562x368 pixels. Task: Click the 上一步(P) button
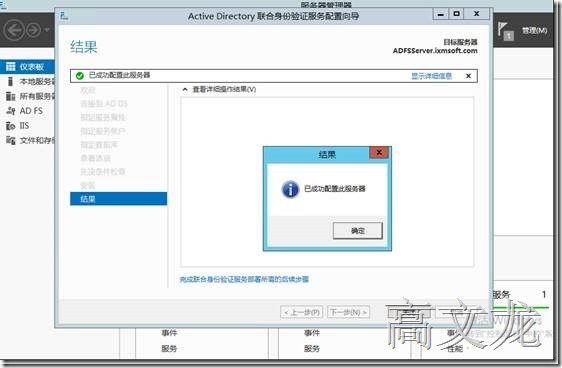click(301, 312)
